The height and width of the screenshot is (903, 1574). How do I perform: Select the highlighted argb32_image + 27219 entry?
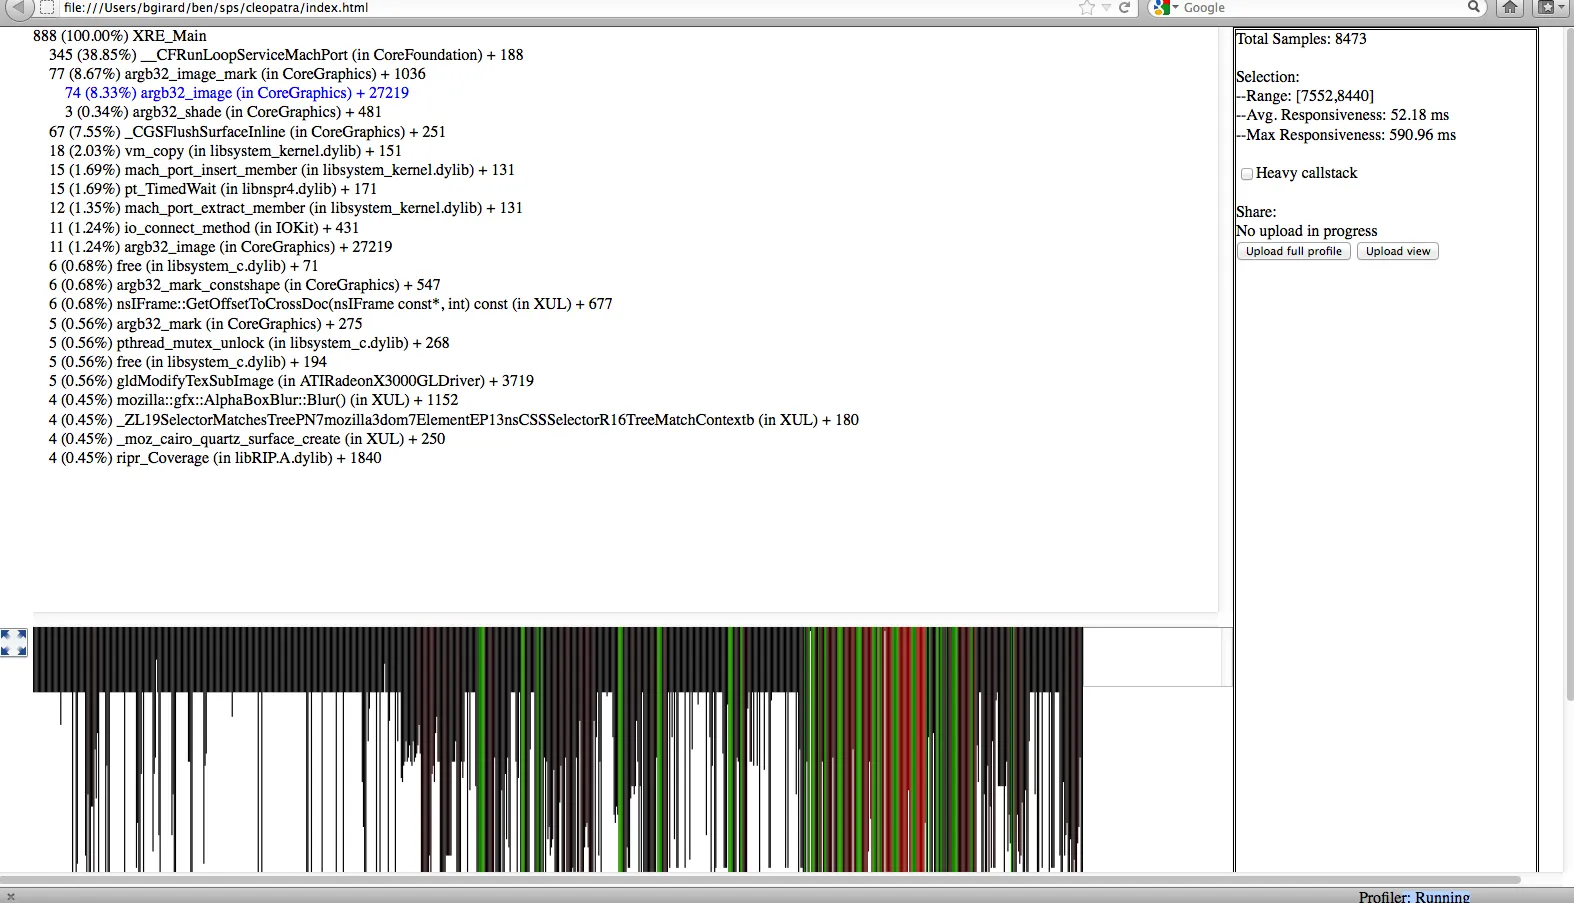236,93
